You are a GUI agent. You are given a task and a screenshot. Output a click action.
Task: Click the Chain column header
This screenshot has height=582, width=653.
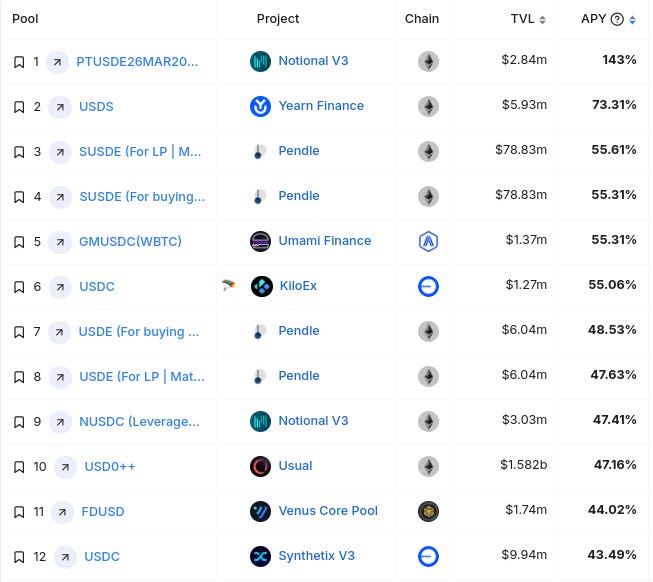pyautogui.click(x=422, y=19)
